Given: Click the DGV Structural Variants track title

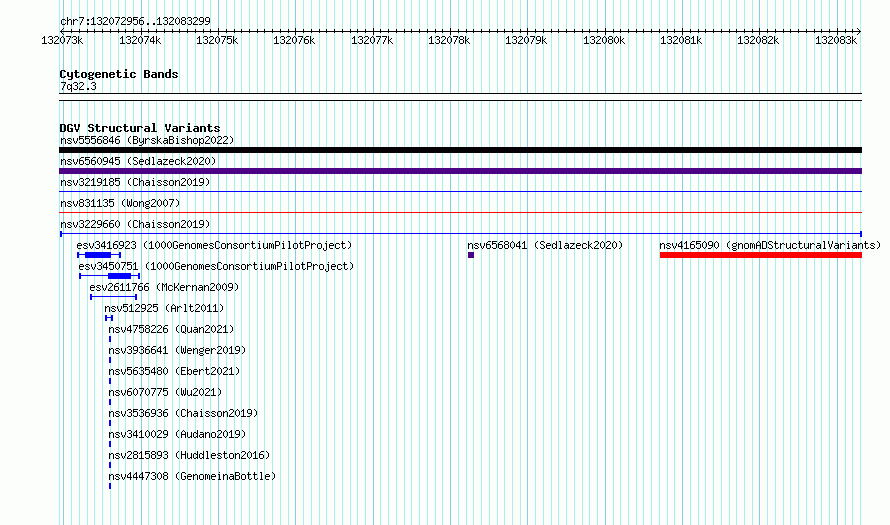Looking at the screenshot, I should coord(140,128).
